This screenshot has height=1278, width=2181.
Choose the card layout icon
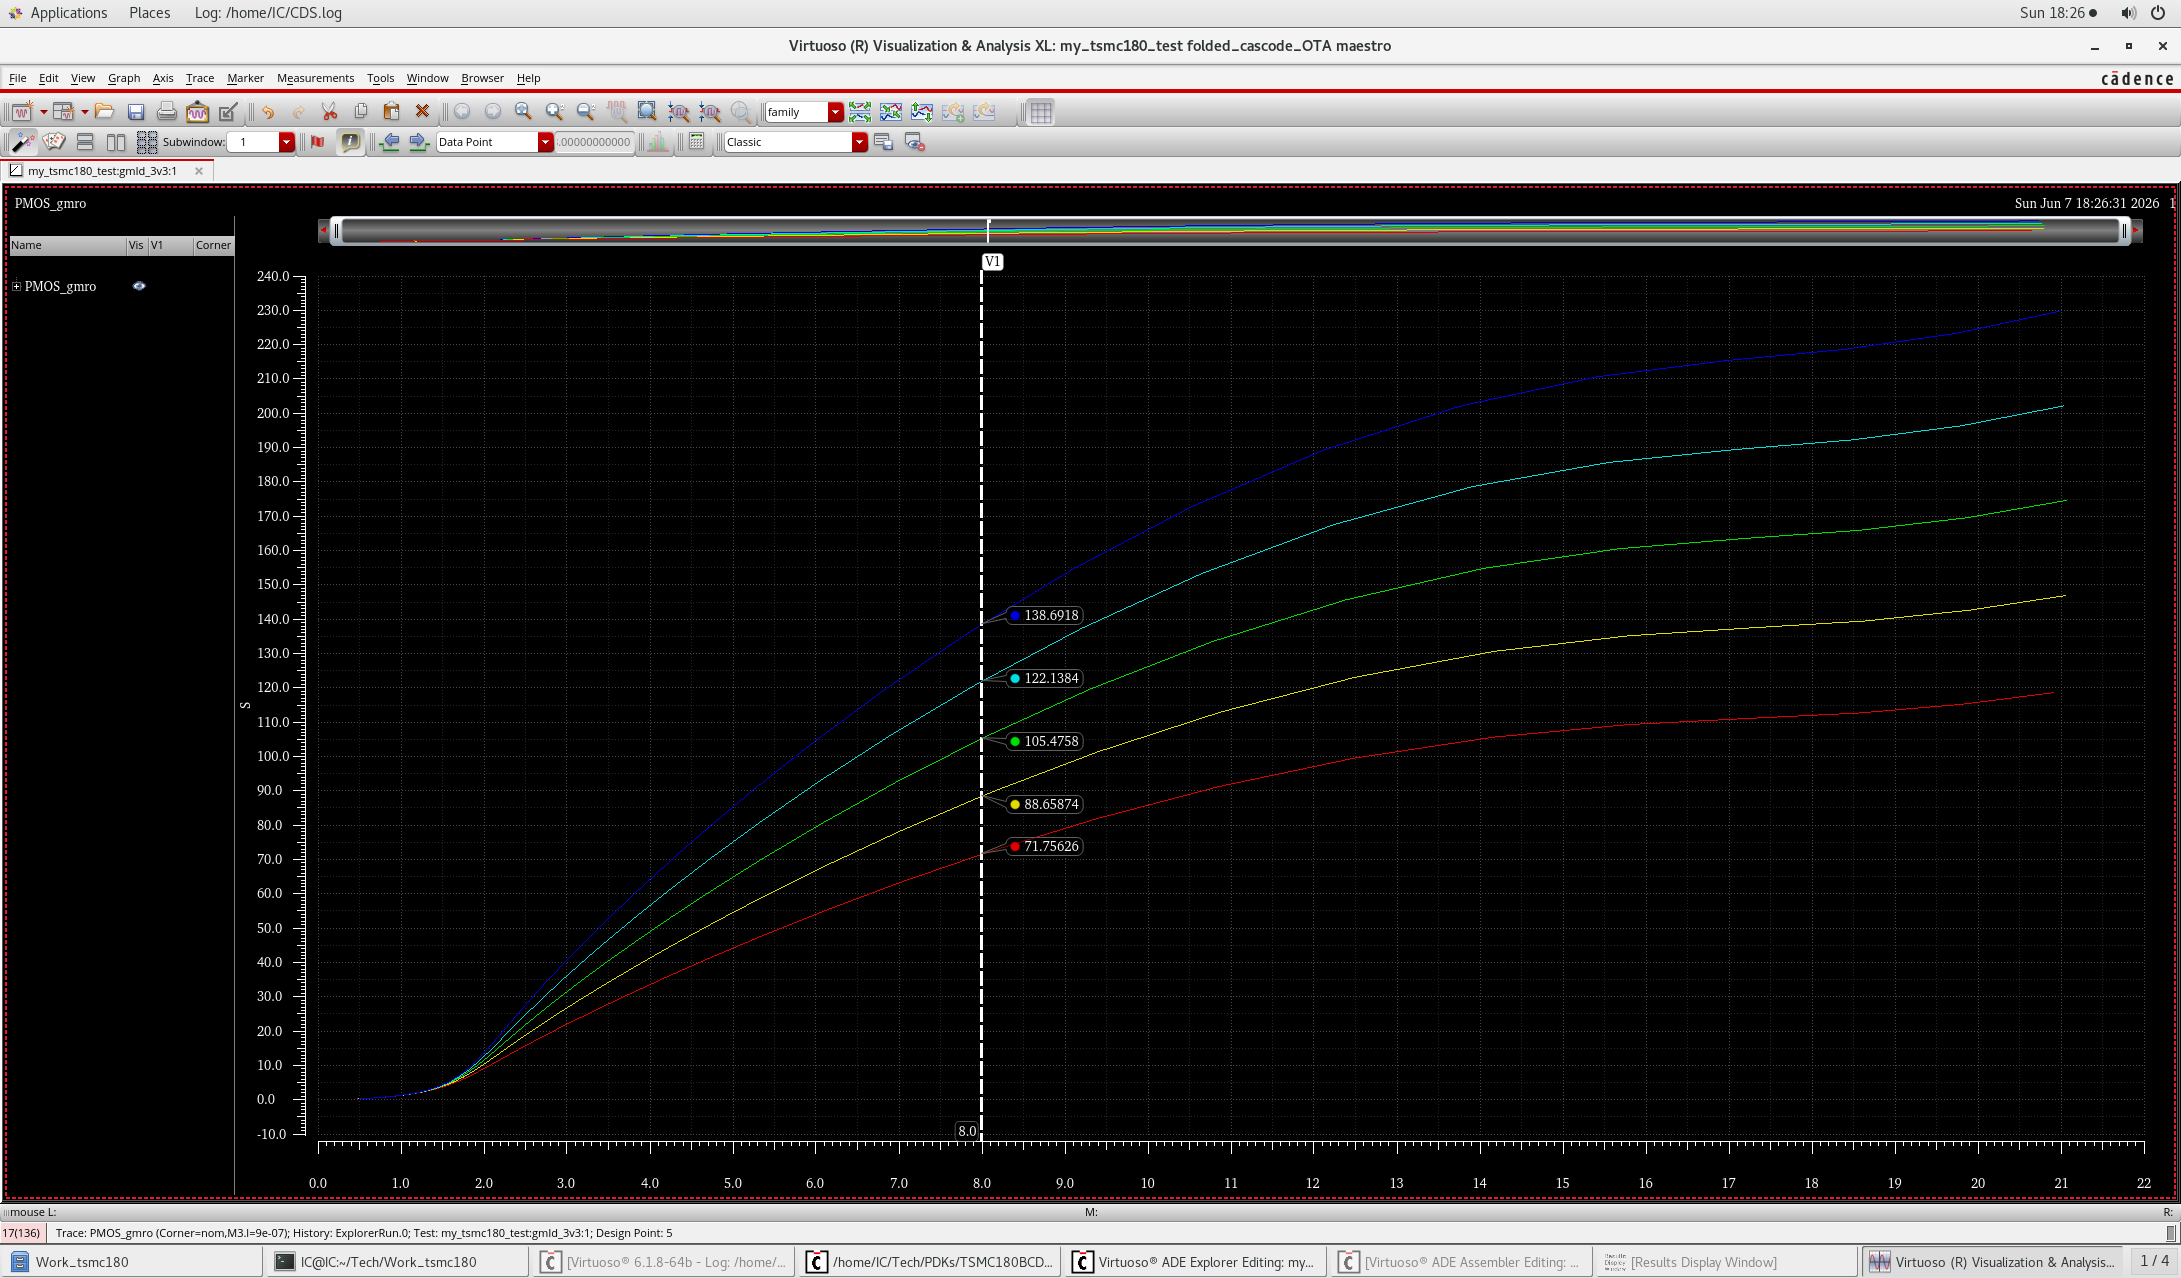54,142
